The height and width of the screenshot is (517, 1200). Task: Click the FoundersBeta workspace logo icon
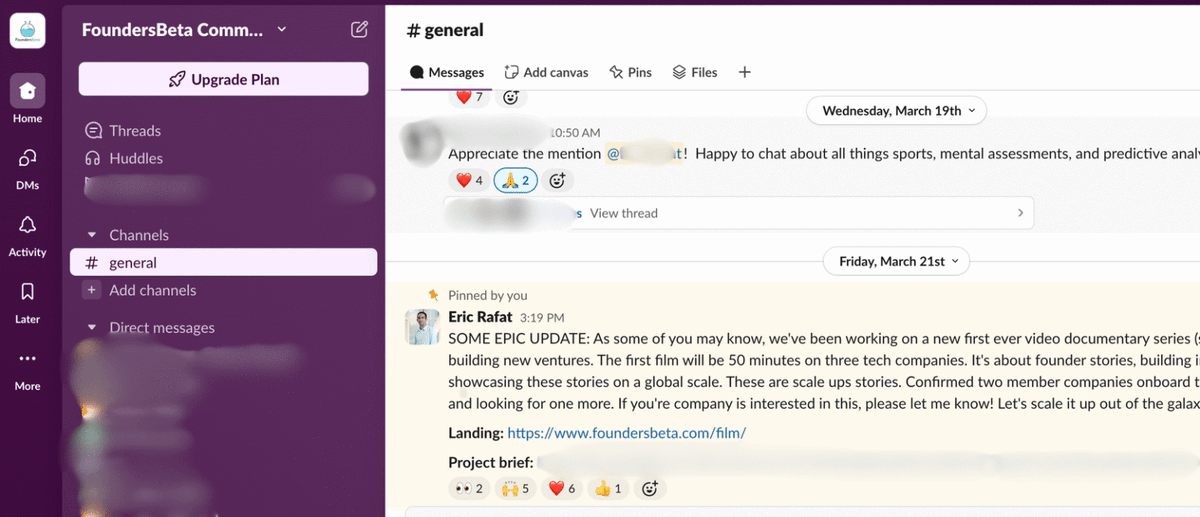[27, 31]
